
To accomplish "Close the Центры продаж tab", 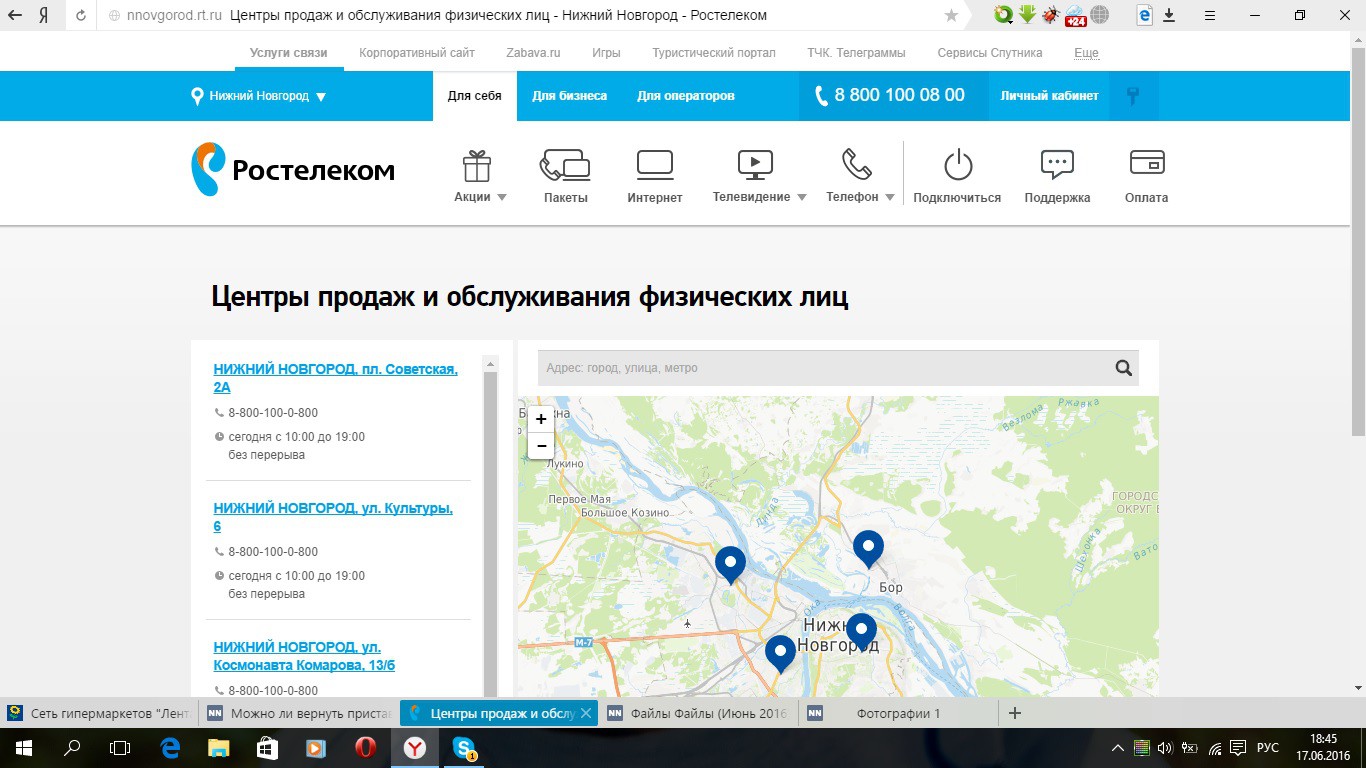I will pyautogui.click(x=587, y=713).
